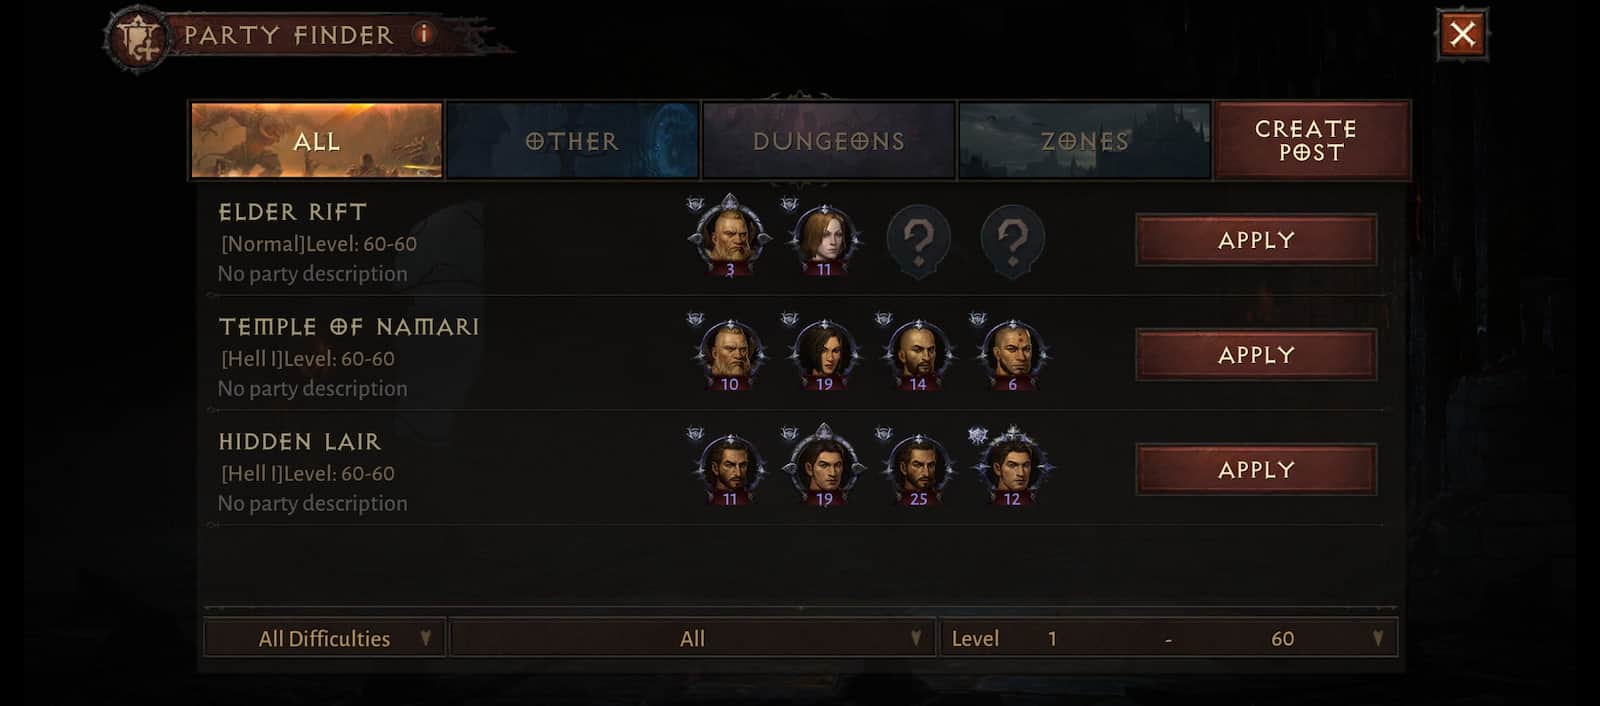The height and width of the screenshot is (706, 1600).
Task: Apply to the Hidden Lair party
Action: (x=1256, y=469)
